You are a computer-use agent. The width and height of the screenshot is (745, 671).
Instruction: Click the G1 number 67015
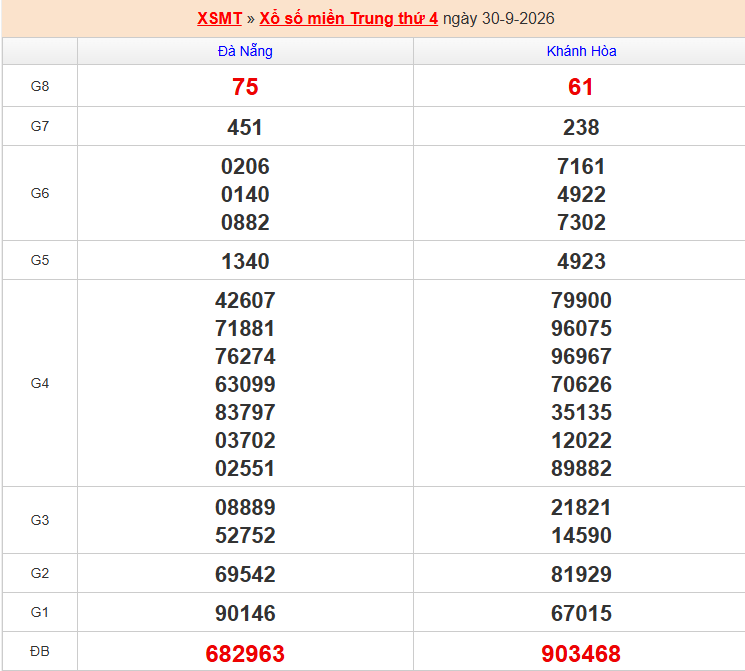(581, 613)
